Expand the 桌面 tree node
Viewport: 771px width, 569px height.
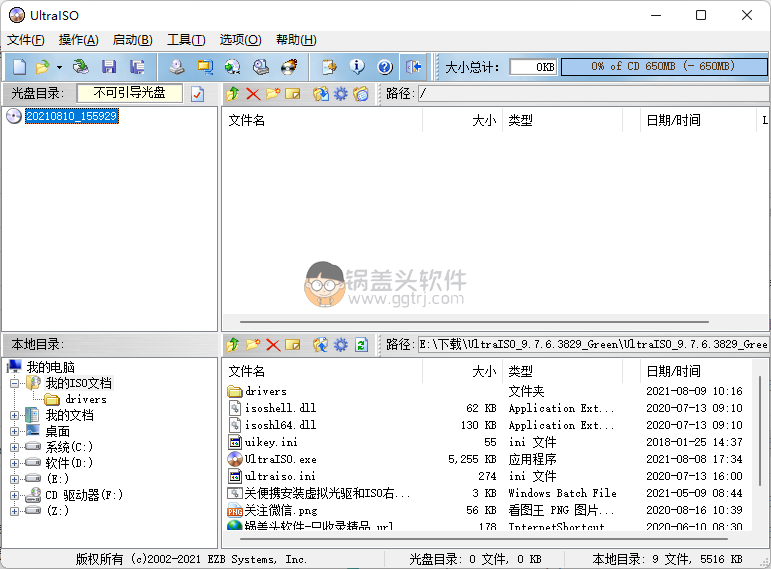click(14, 431)
